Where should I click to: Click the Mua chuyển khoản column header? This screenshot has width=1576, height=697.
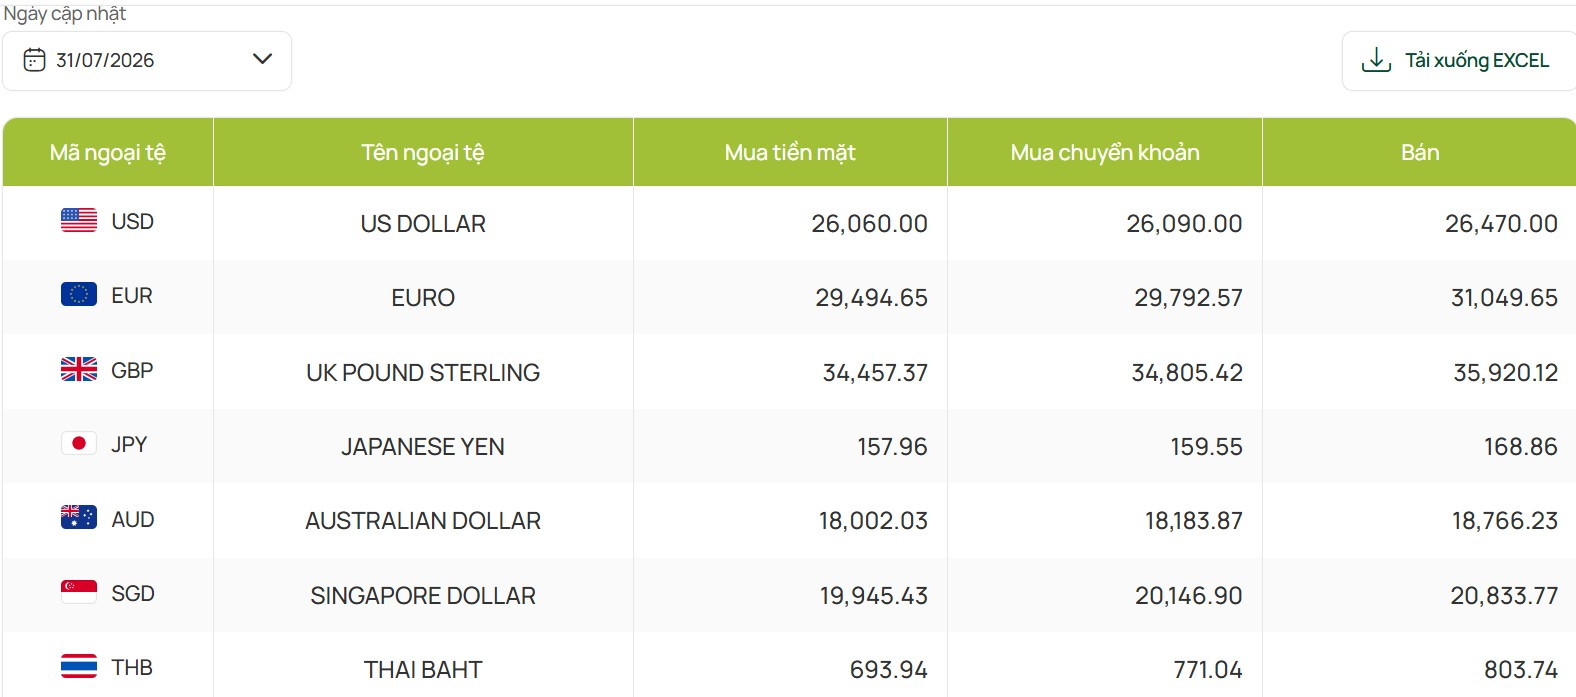(1105, 152)
